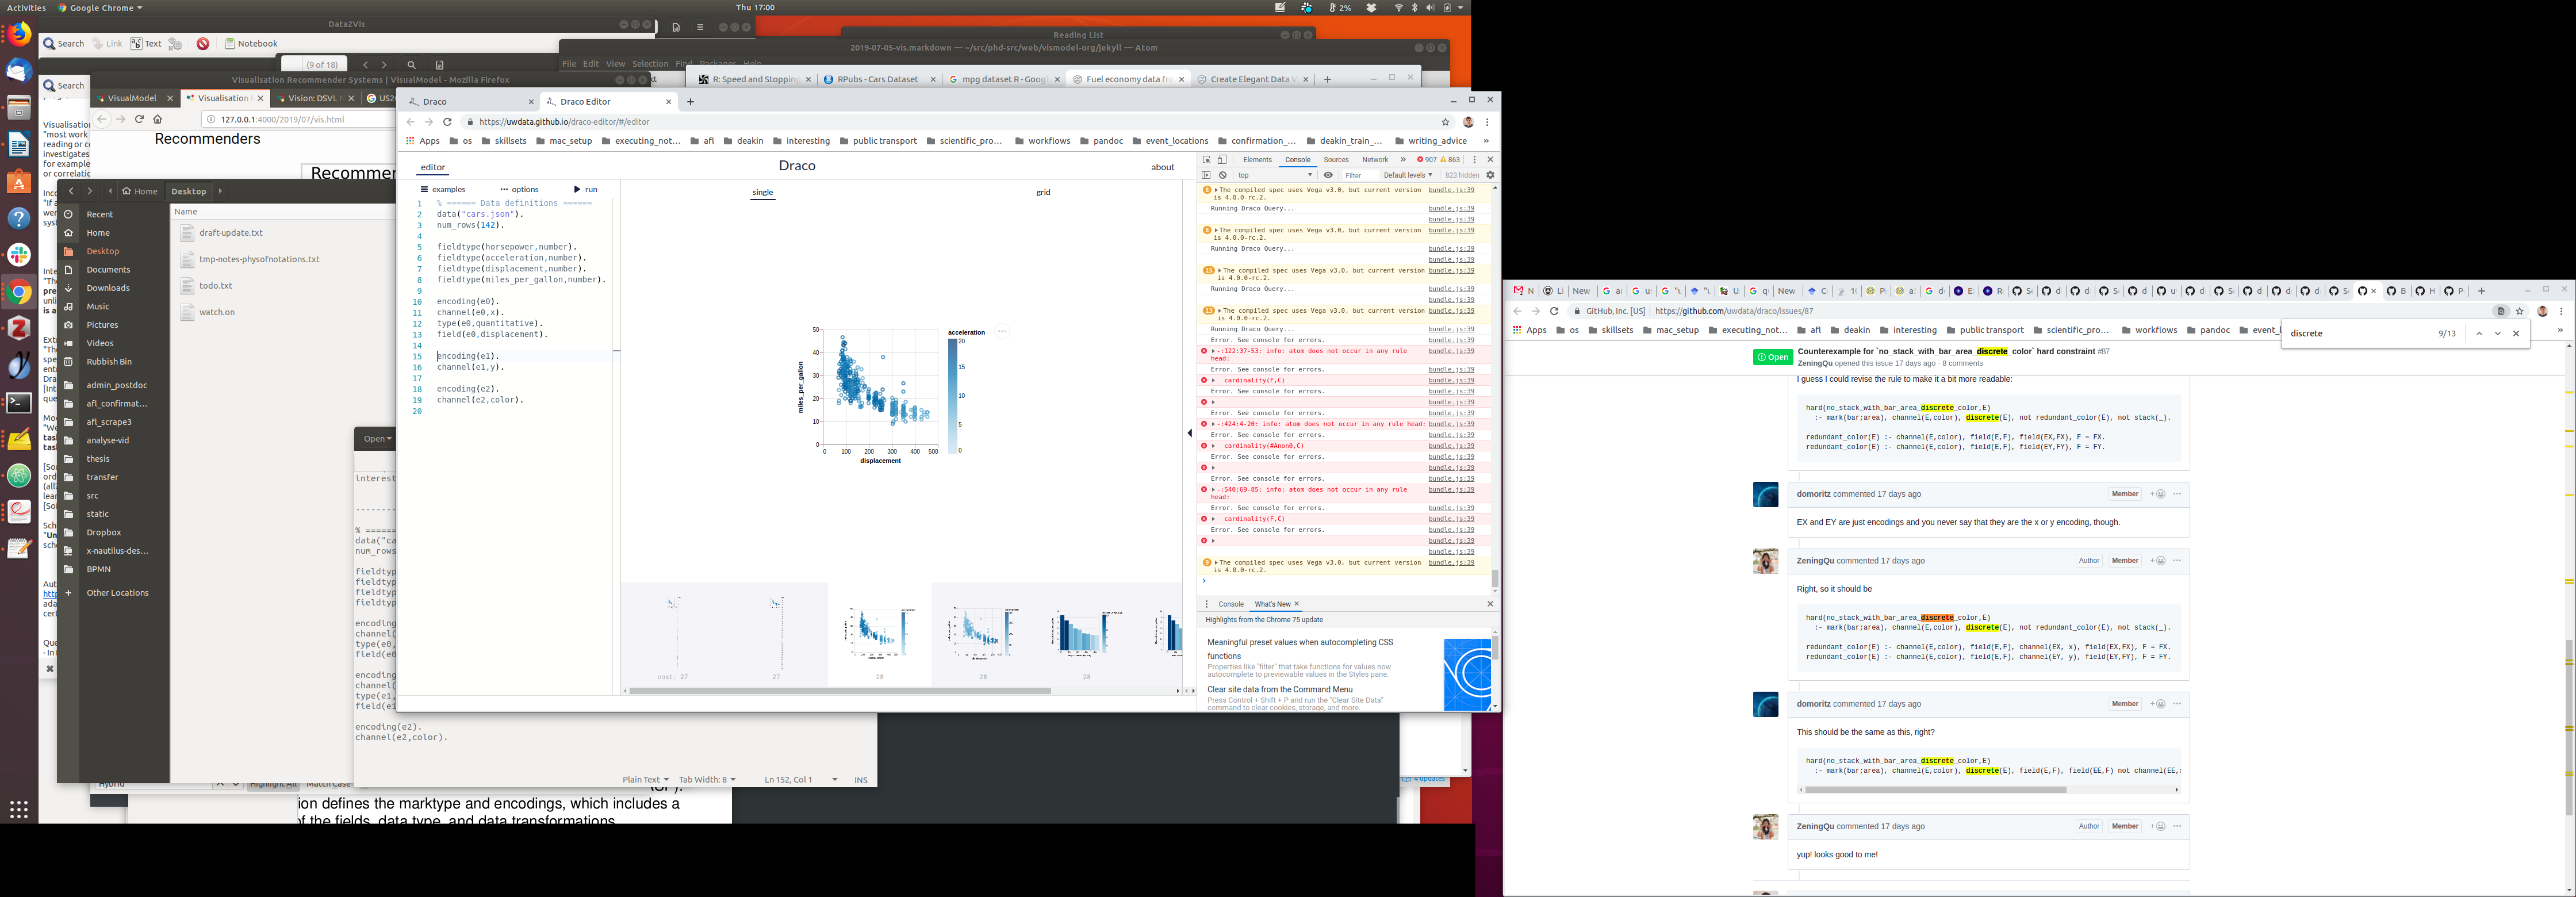Screen dimensions: 2576x897
Task: Show the console sidebar
Action: tap(1206, 175)
